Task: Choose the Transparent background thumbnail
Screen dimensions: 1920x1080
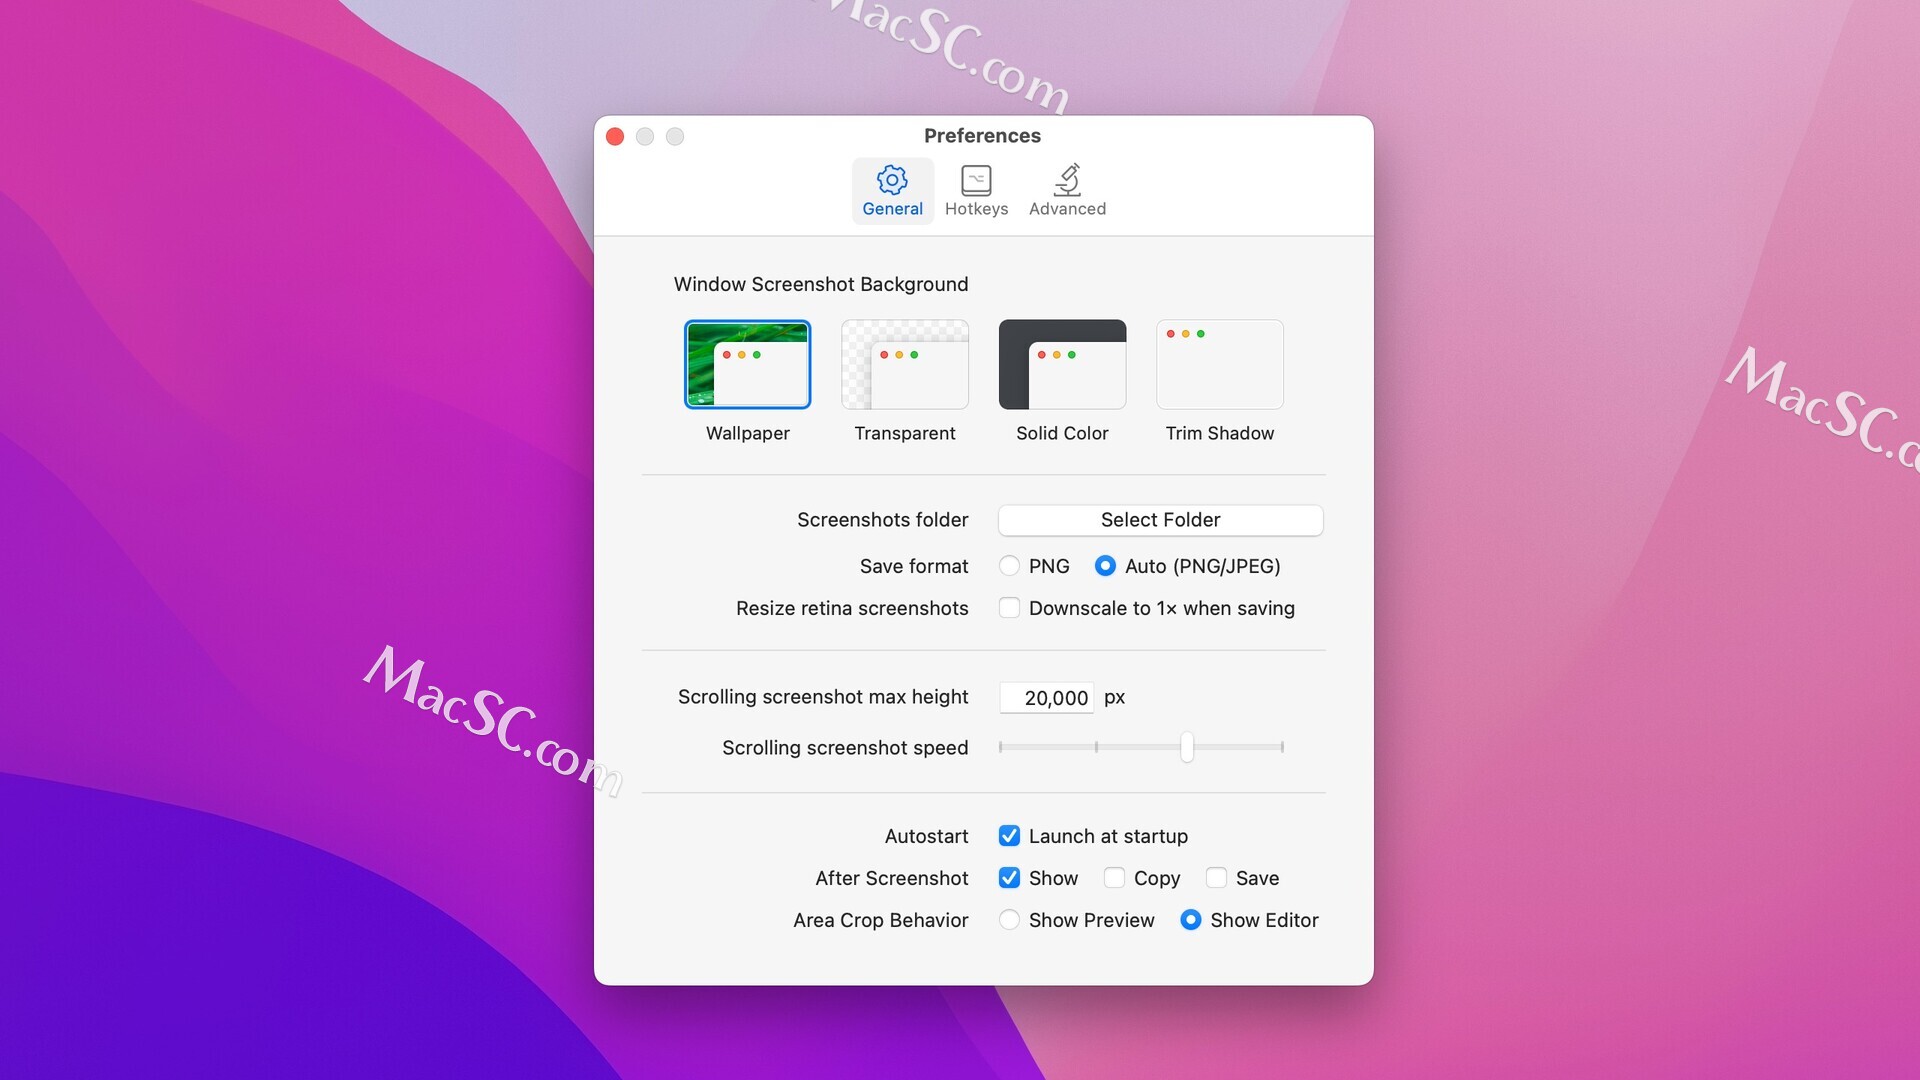Action: point(905,364)
